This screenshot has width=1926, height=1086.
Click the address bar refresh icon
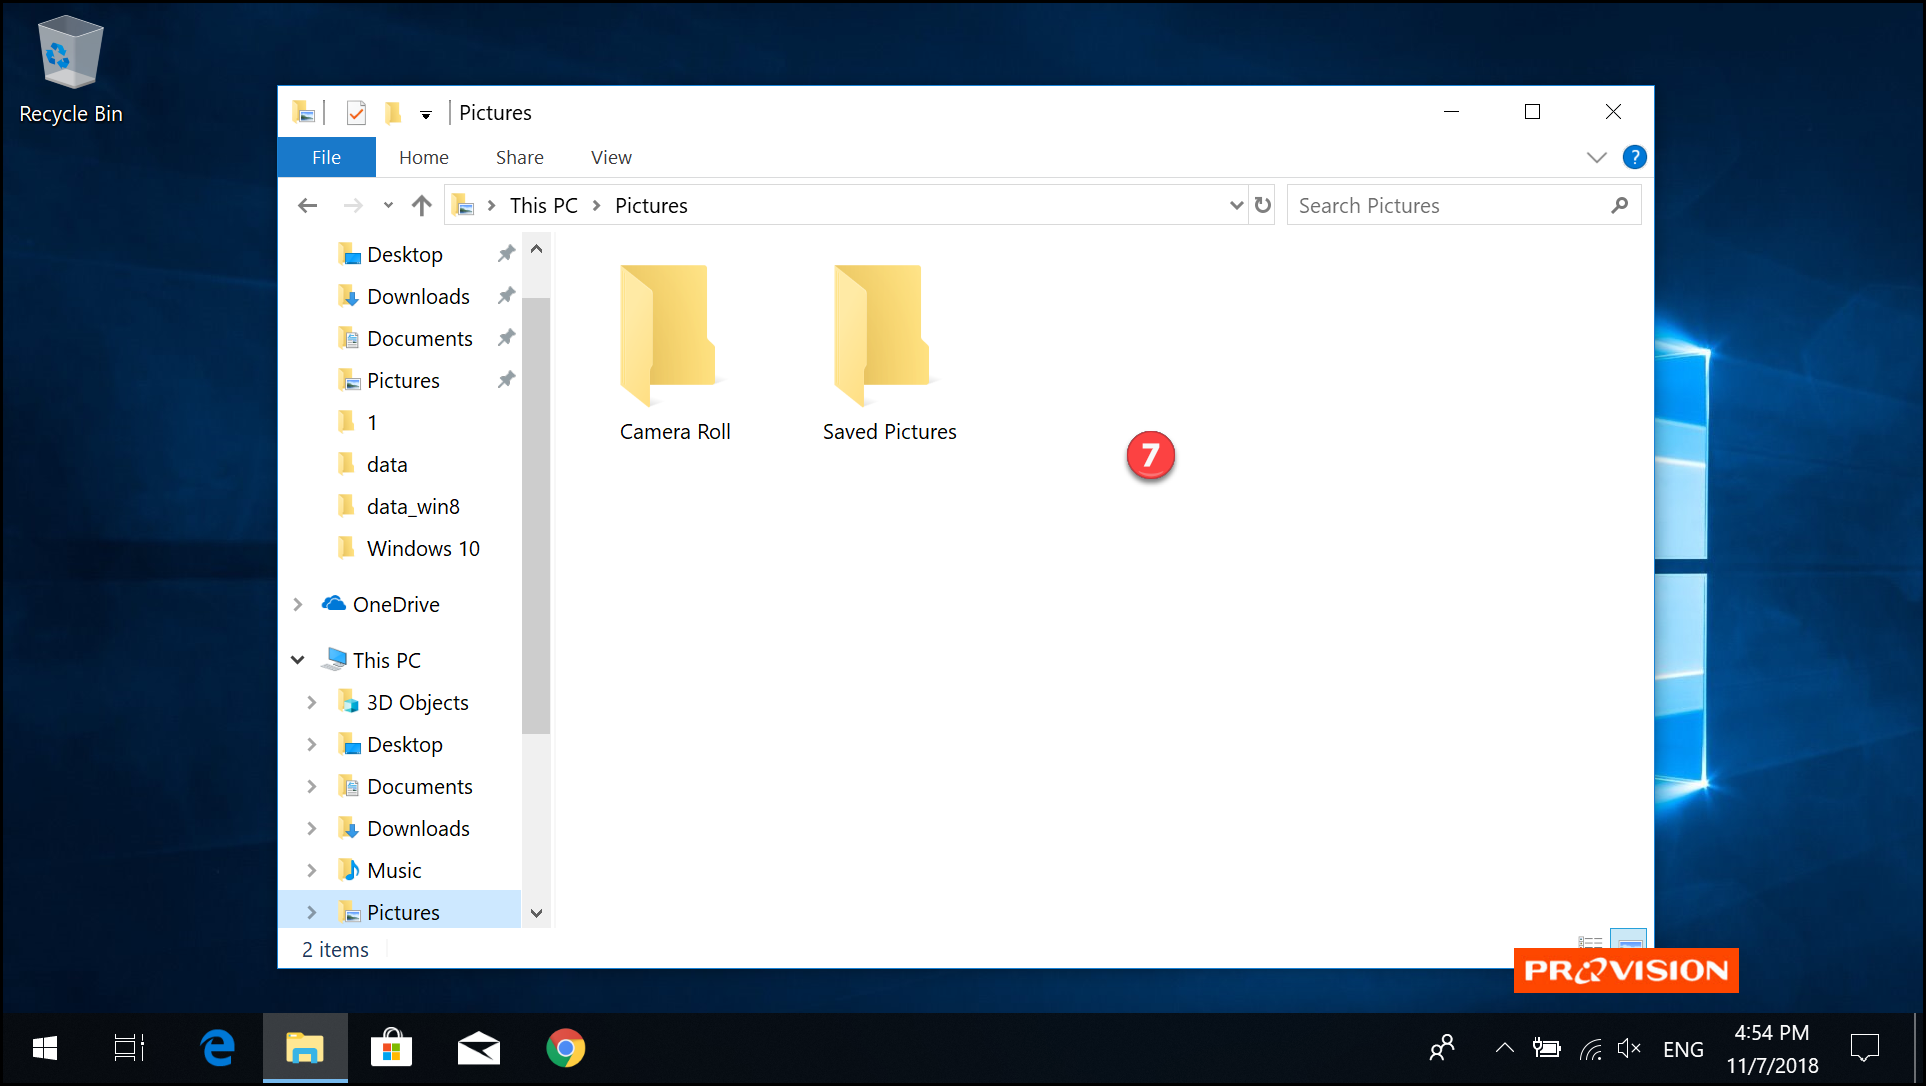[1262, 205]
